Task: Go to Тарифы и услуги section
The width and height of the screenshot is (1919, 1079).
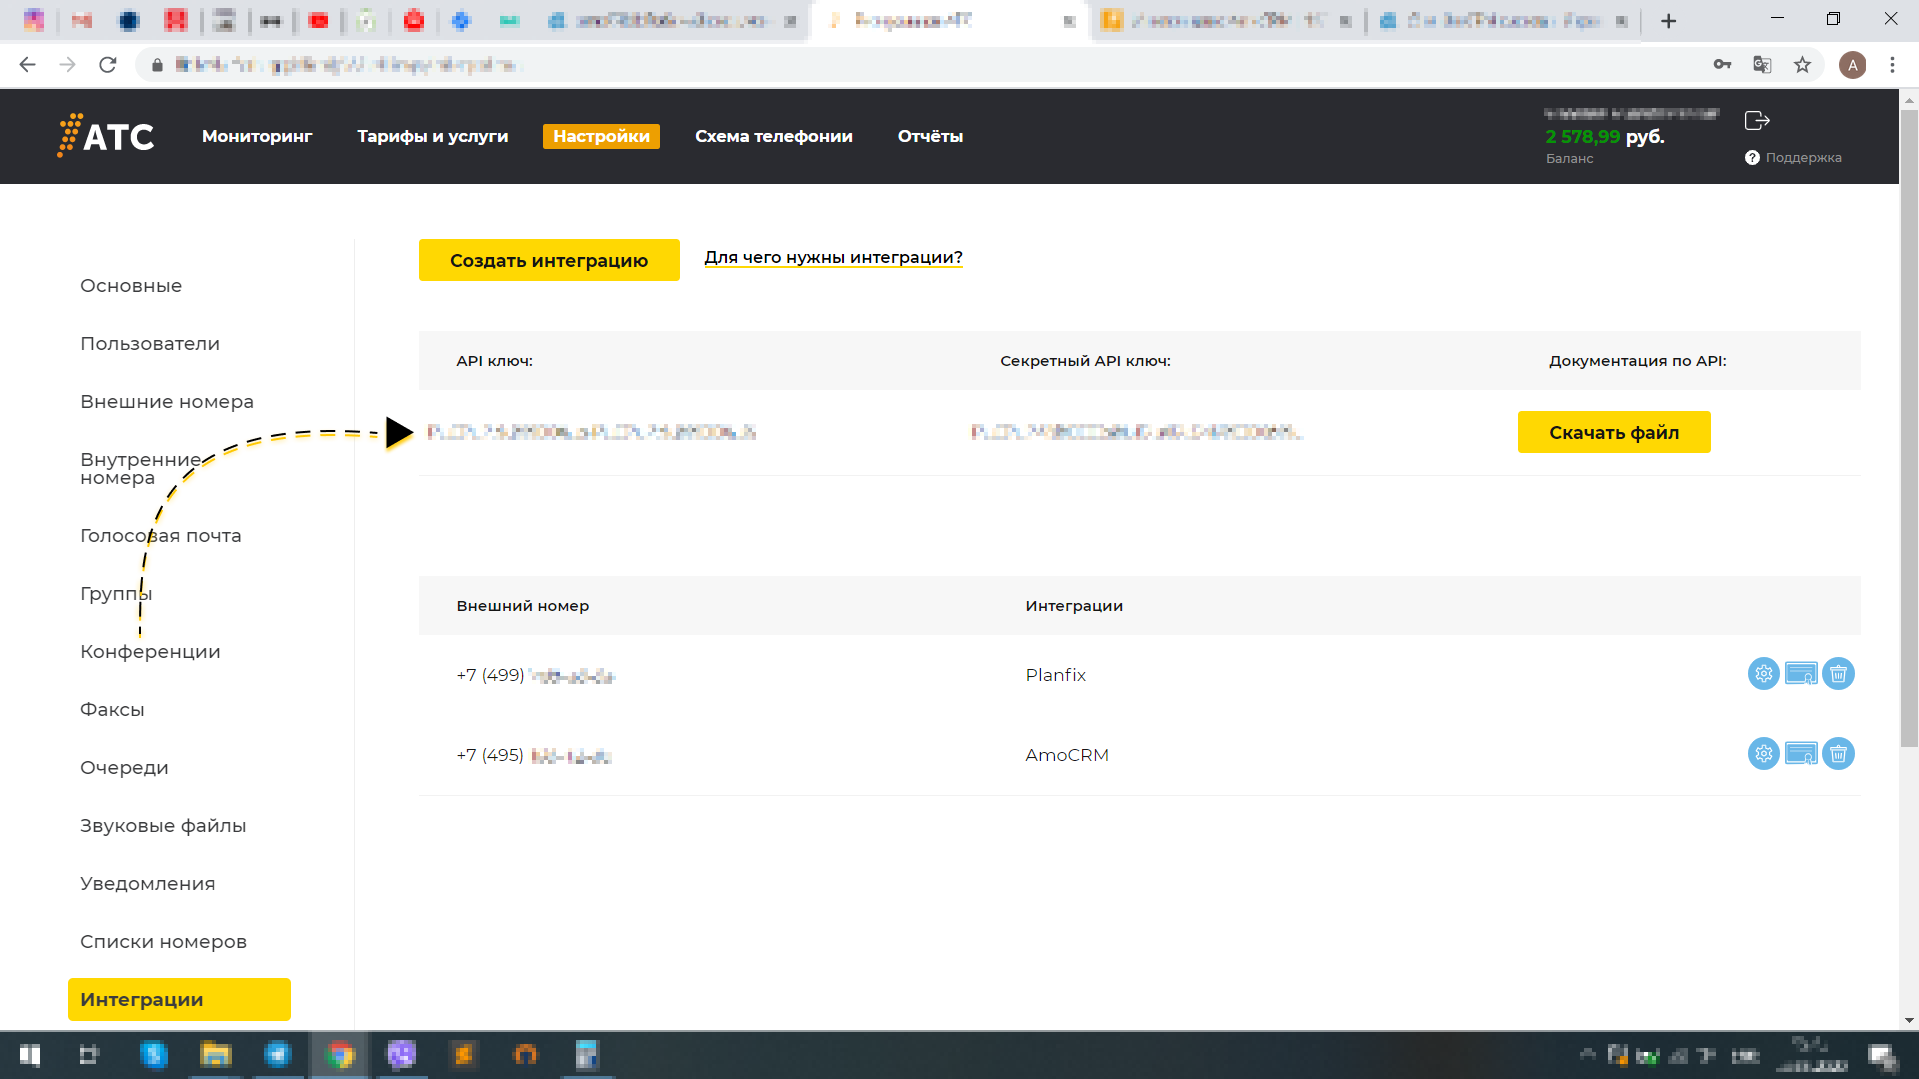Action: [432, 136]
